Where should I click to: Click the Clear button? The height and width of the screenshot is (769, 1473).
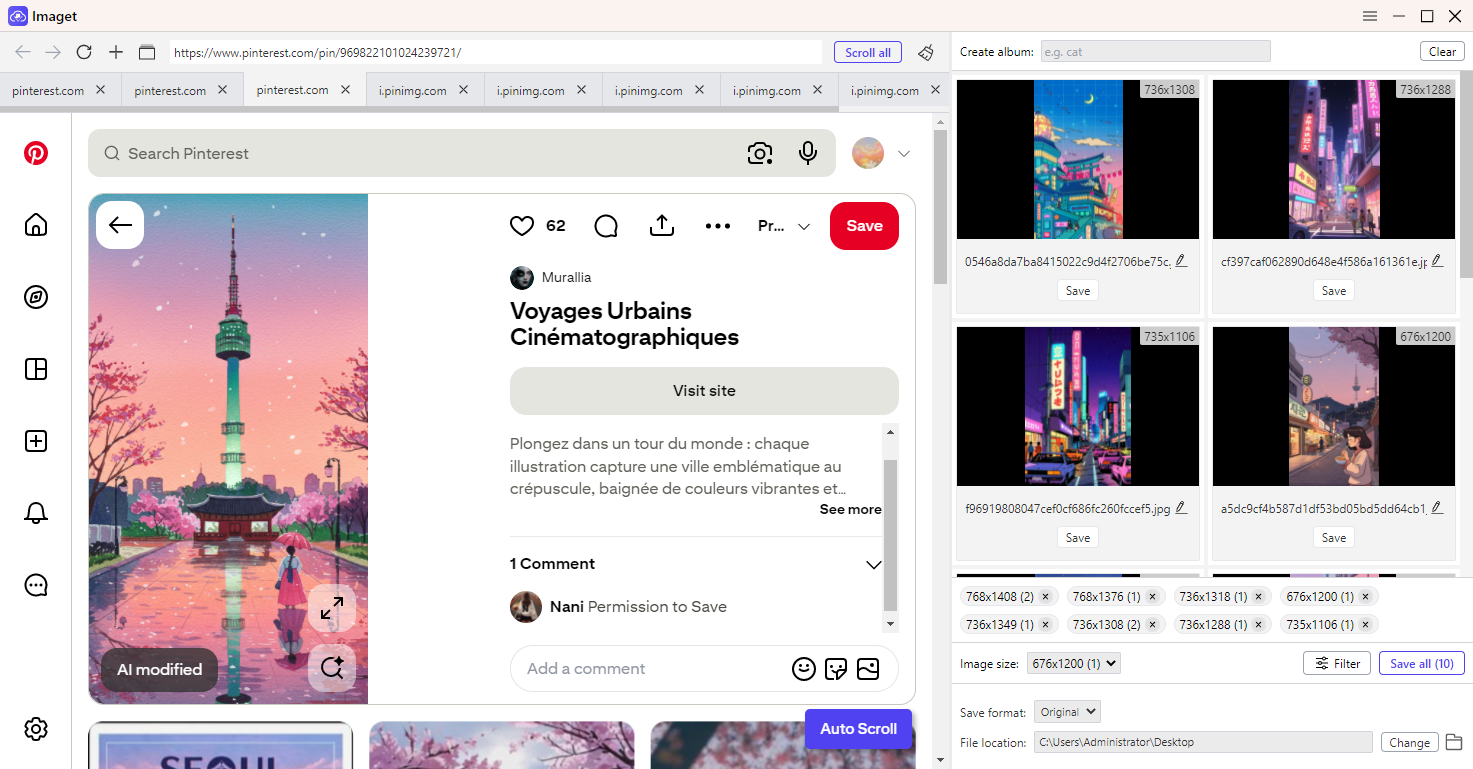(x=1442, y=52)
